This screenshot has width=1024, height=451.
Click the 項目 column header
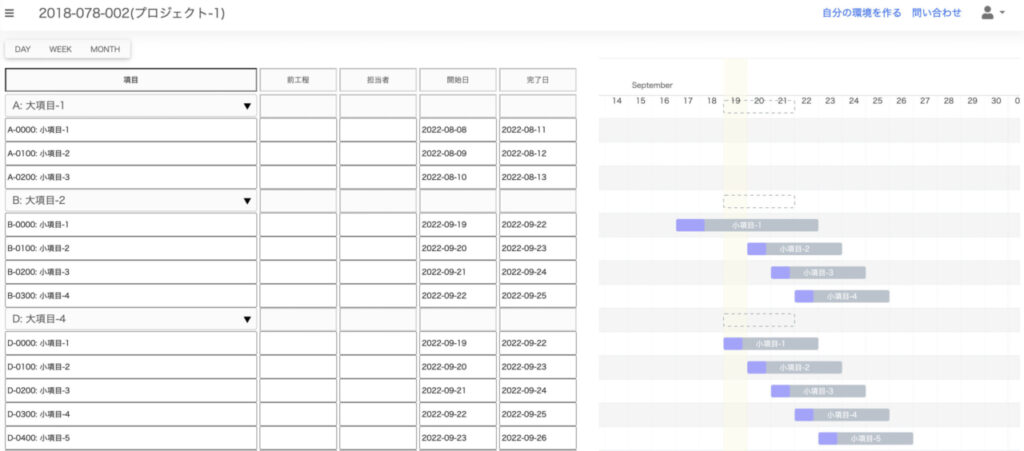(131, 80)
